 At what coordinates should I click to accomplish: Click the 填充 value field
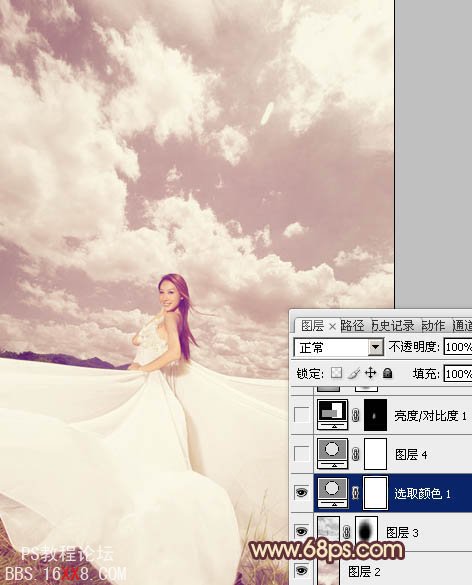[x=458, y=373]
